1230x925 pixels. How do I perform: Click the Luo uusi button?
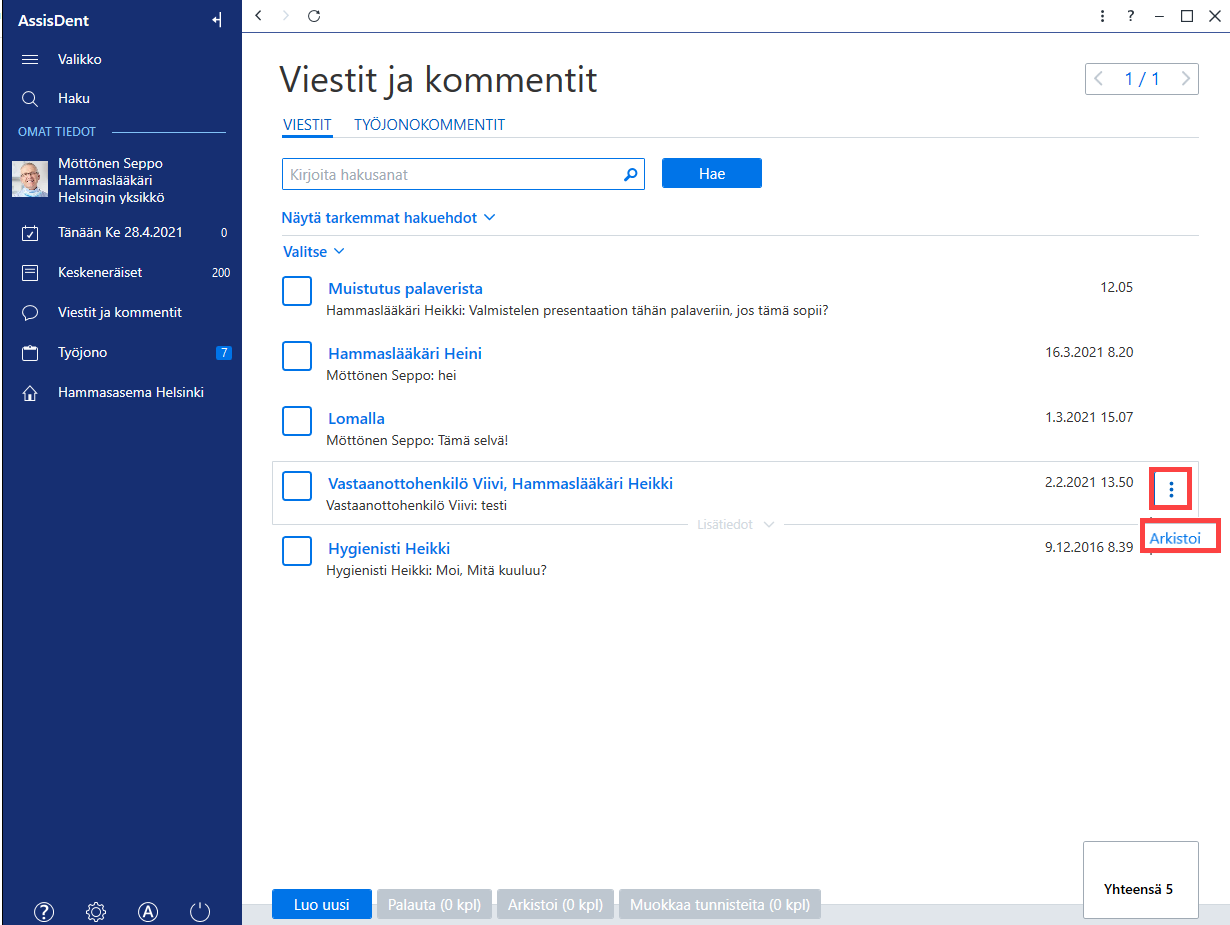pyautogui.click(x=322, y=904)
